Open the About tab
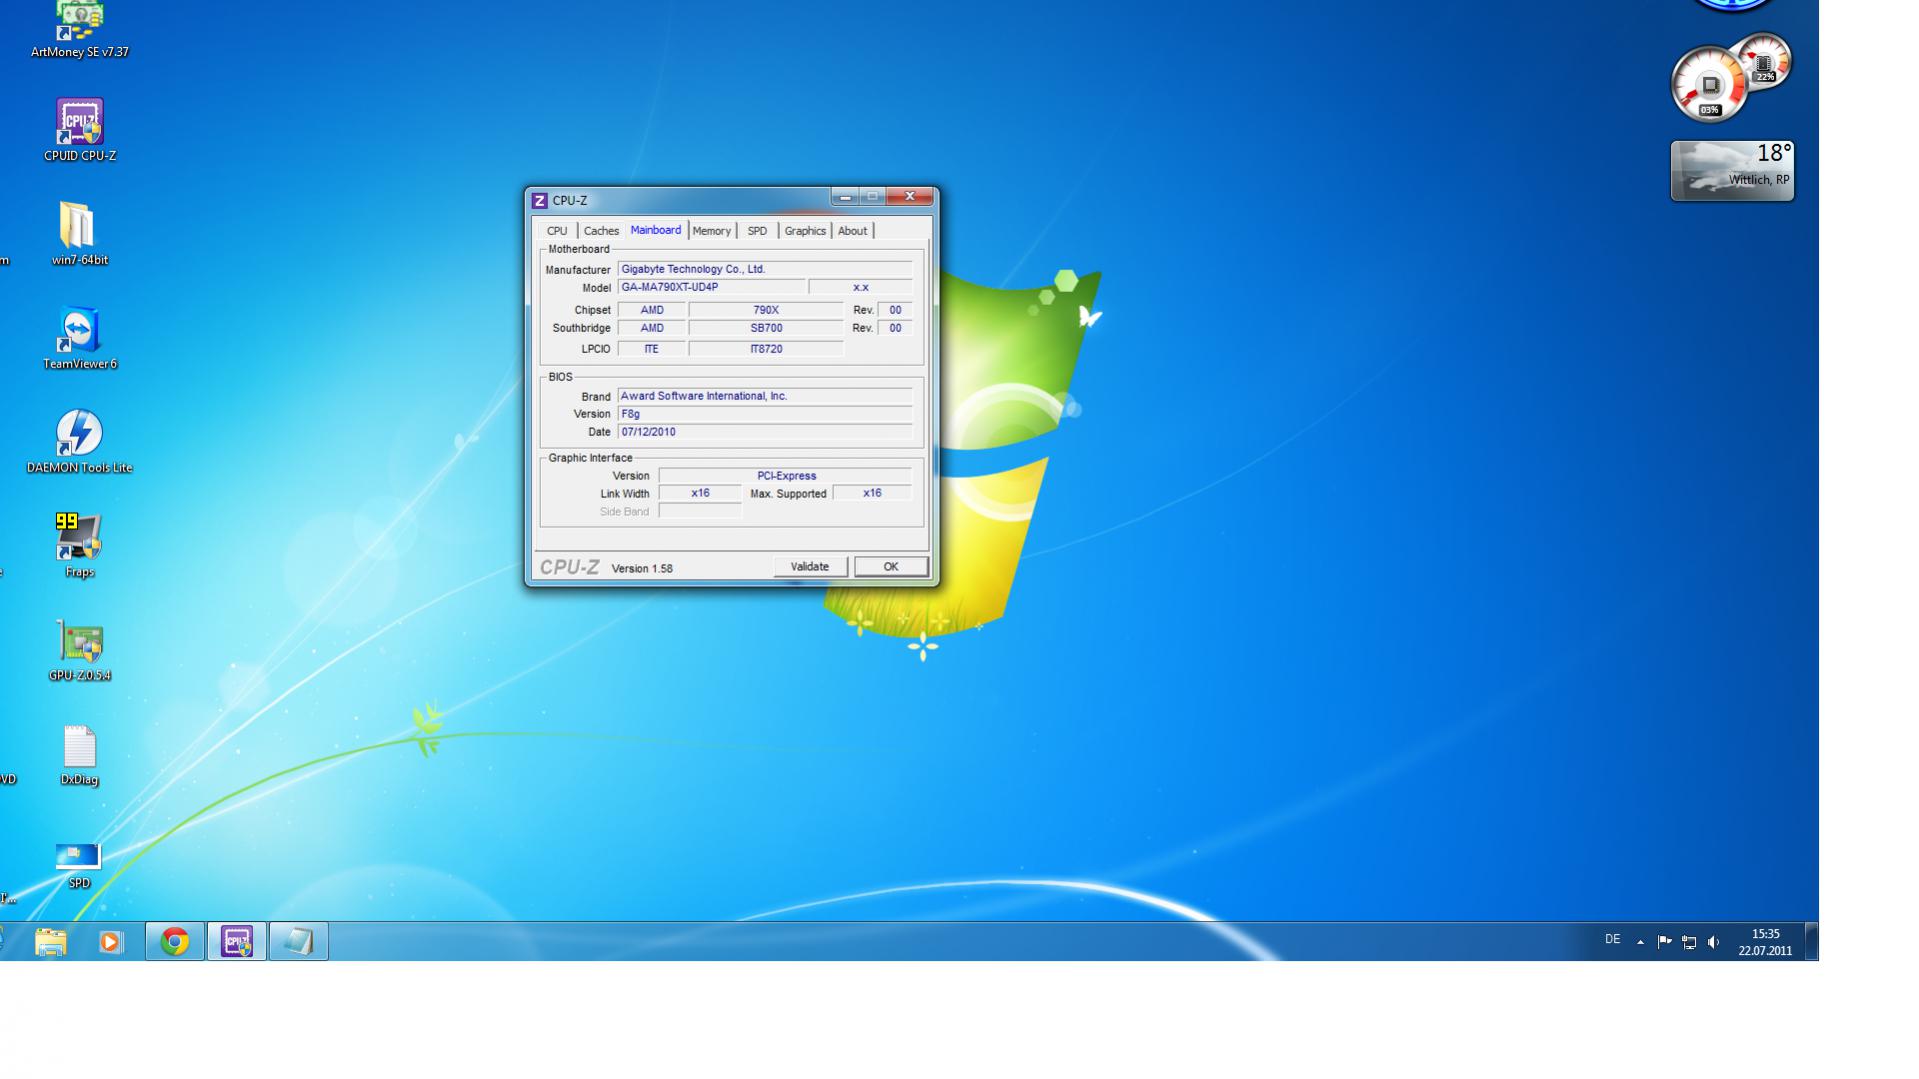Viewport: 1919px width, 1079px height. tap(852, 231)
